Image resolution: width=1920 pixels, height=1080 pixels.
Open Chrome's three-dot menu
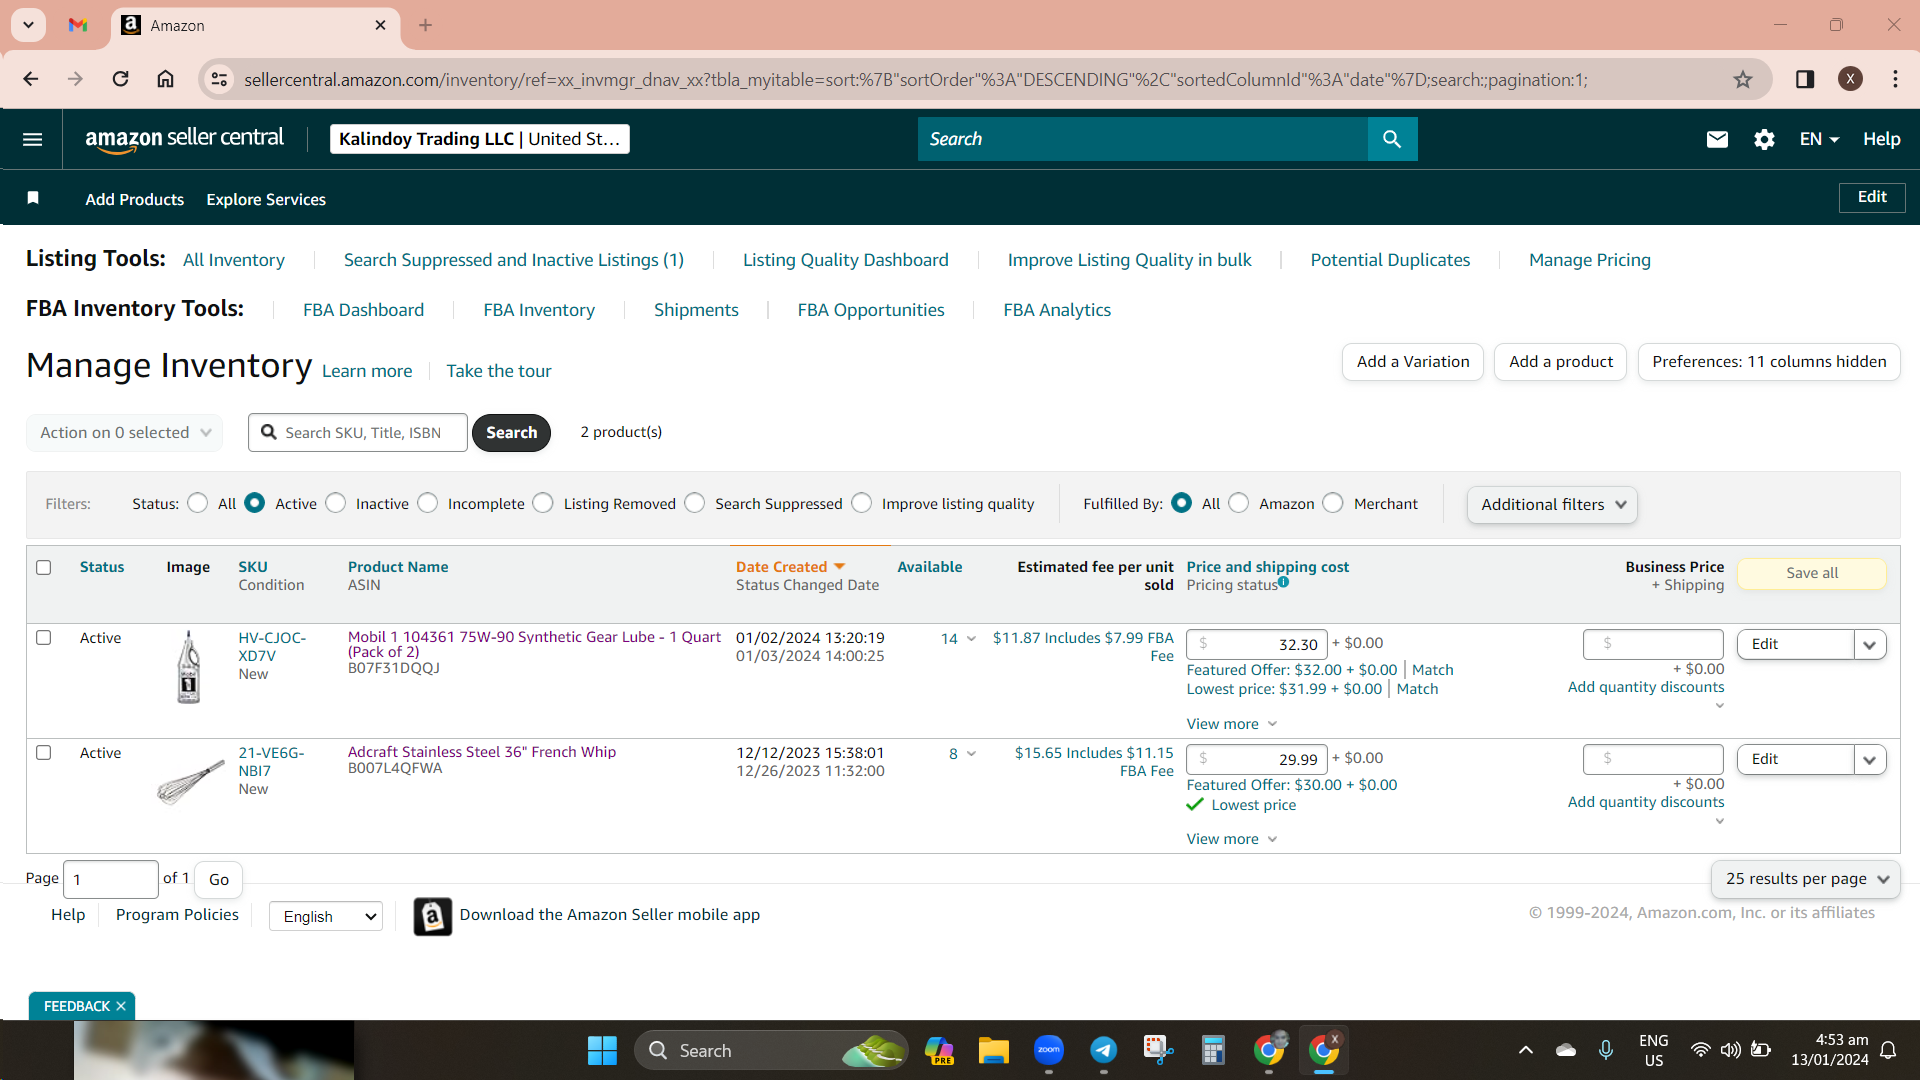[x=1895, y=79]
